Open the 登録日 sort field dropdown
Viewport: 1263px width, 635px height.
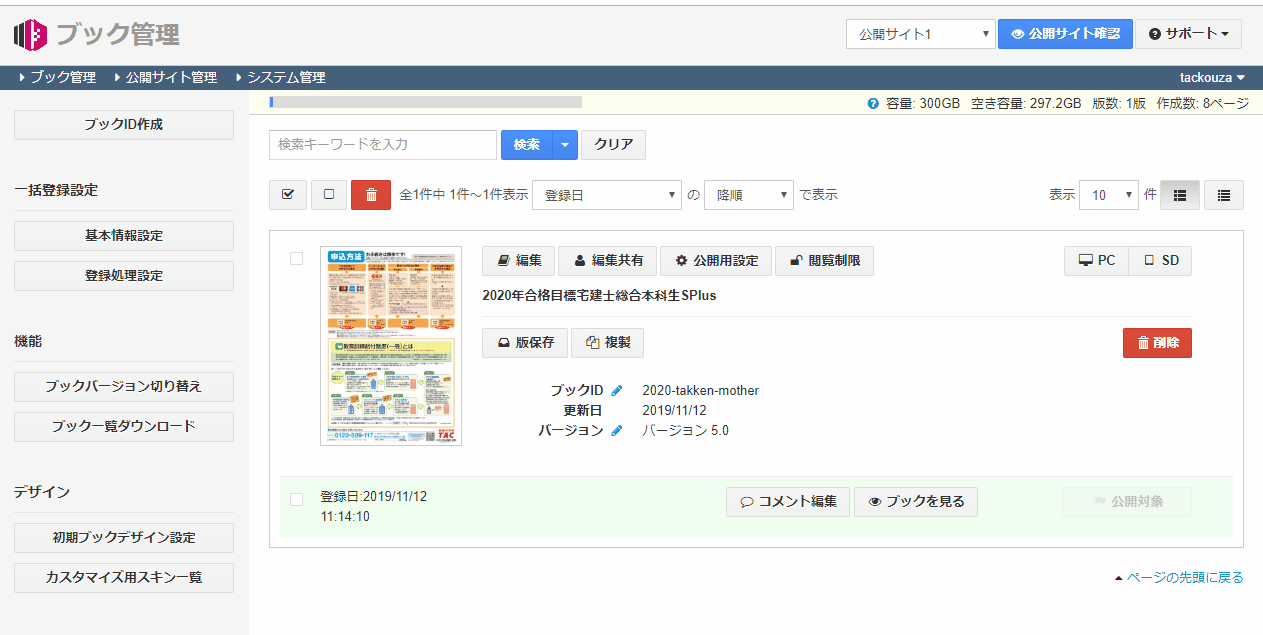tap(607, 196)
